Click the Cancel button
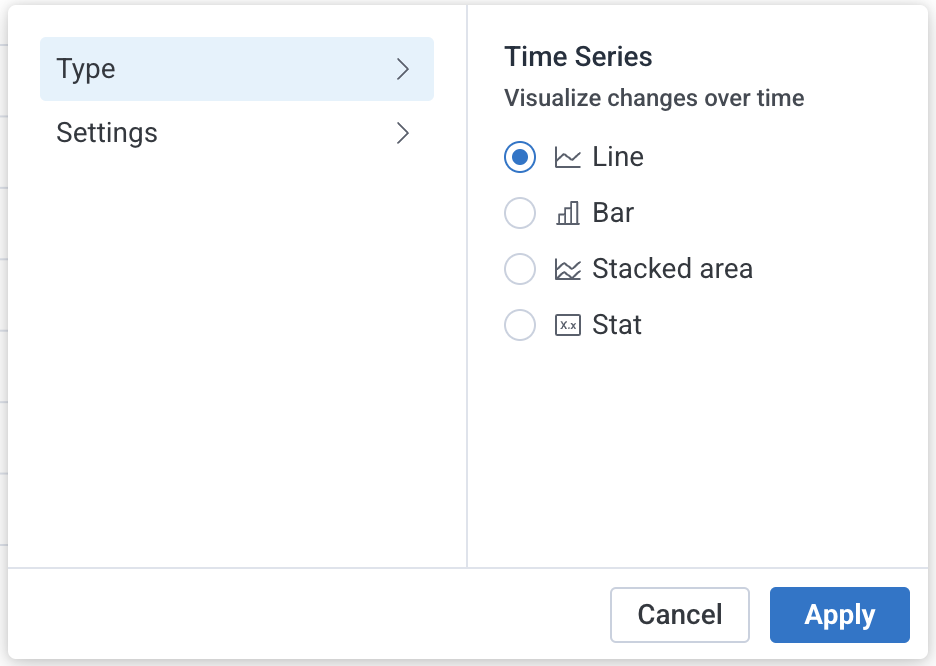The width and height of the screenshot is (936, 666). pos(680,615)
